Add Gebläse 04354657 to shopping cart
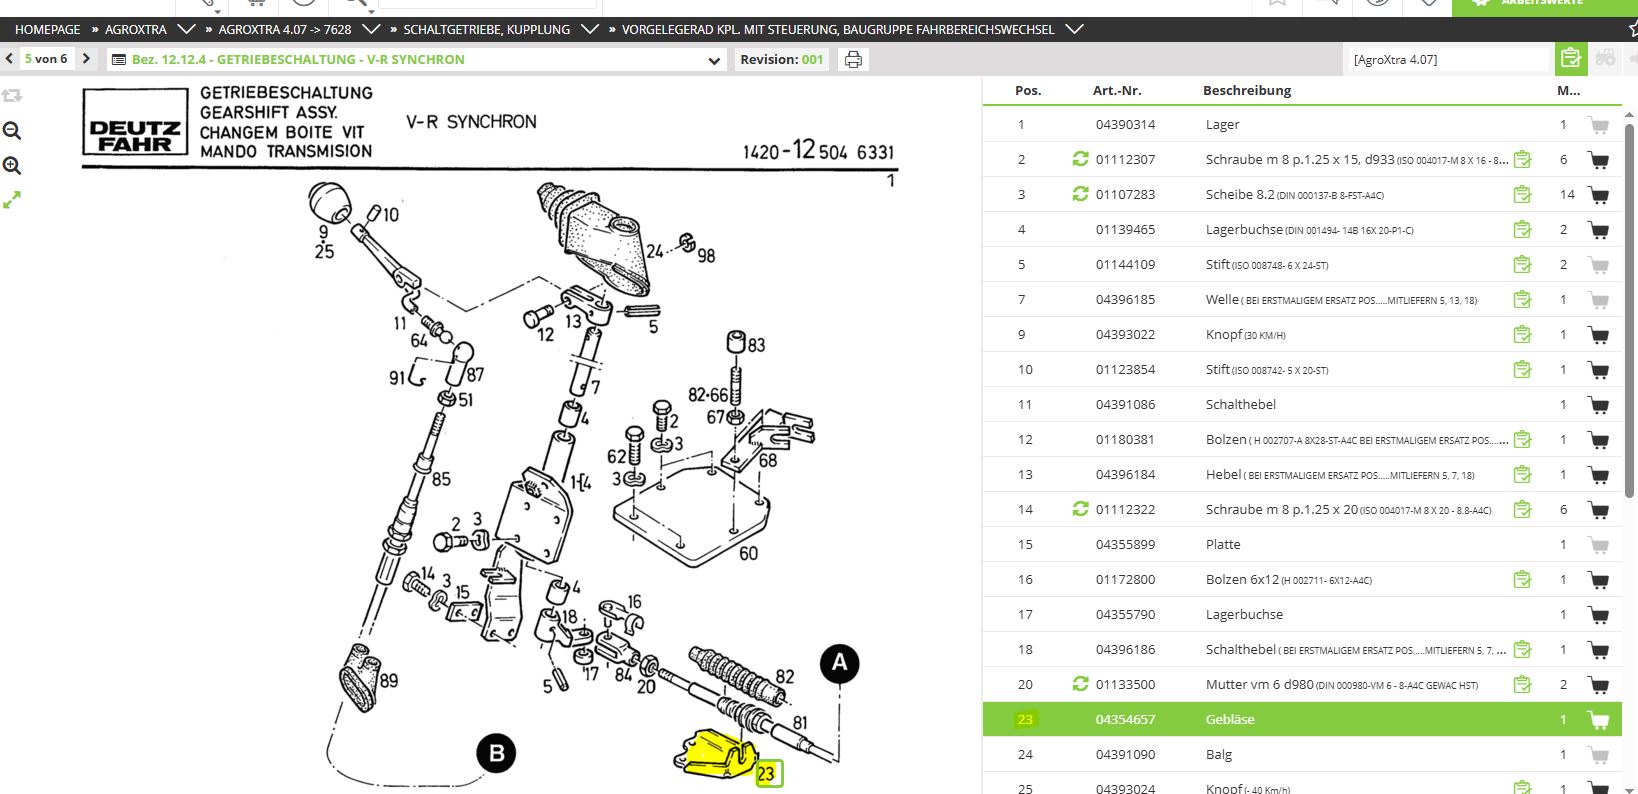Image resolution: width=1638 pixels, height=794 pixels. (1598, 720)
